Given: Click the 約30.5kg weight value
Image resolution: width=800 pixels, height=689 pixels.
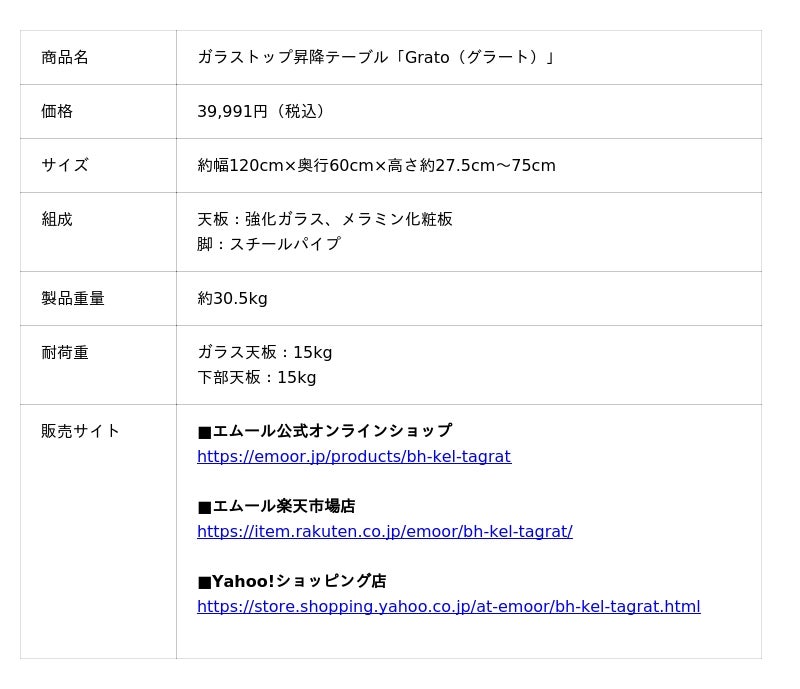Looking at the screenshot, I should click(x=232, y=299).
